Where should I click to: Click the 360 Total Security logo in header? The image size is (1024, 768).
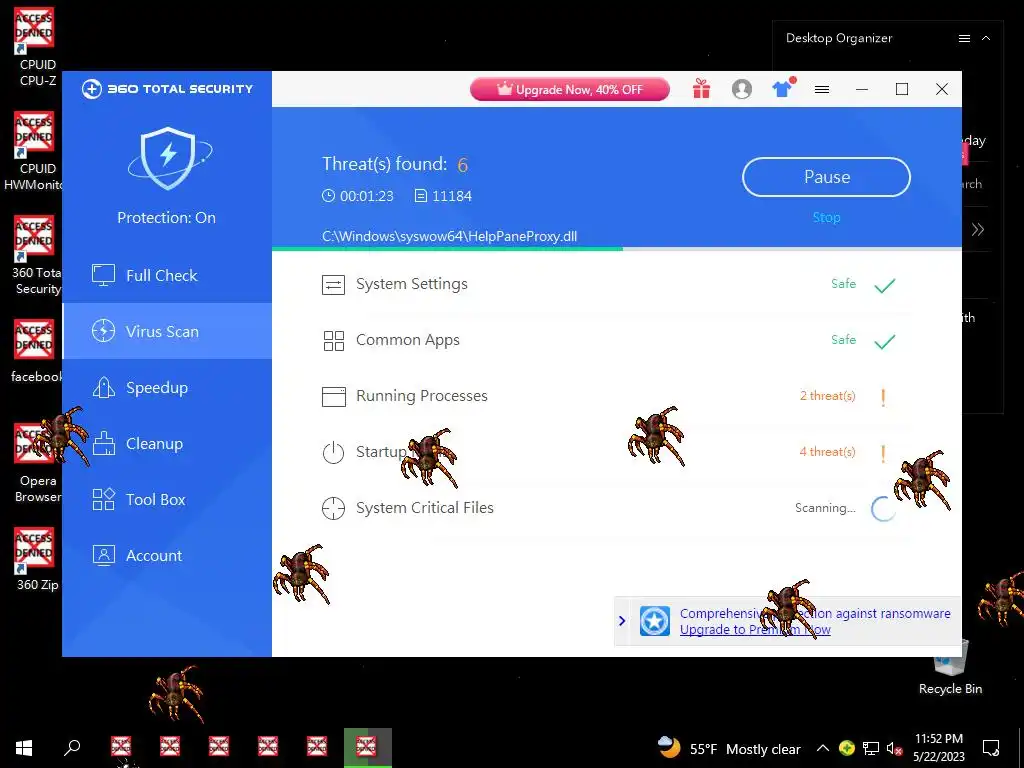tap(167, 89)
